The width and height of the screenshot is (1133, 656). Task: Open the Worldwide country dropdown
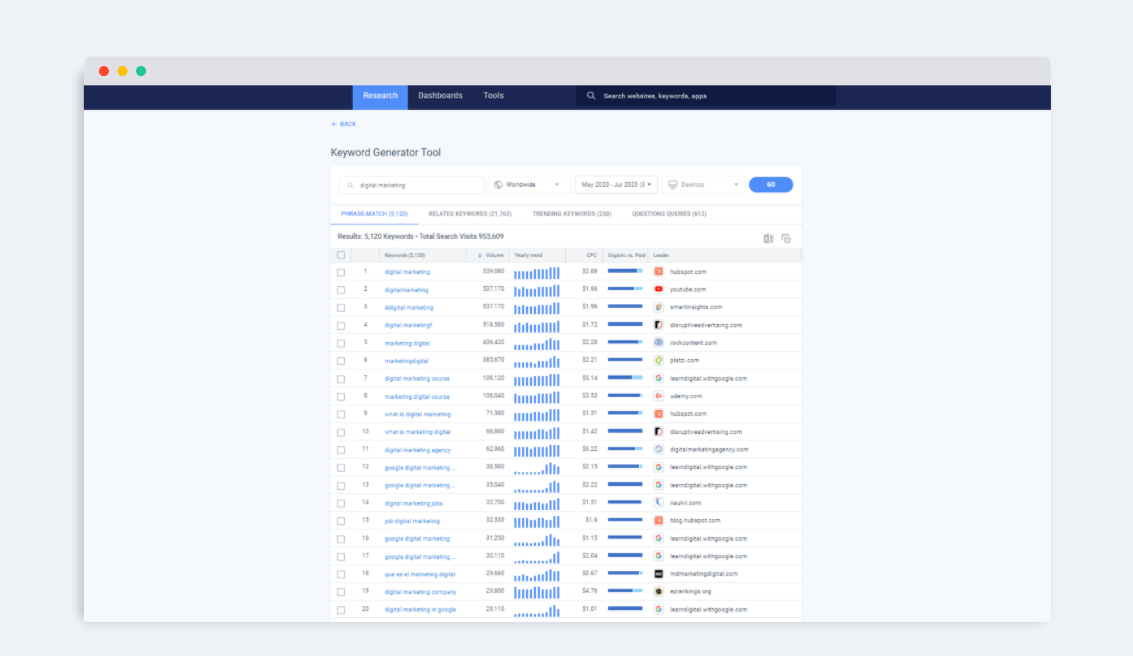tap(529, 185)
